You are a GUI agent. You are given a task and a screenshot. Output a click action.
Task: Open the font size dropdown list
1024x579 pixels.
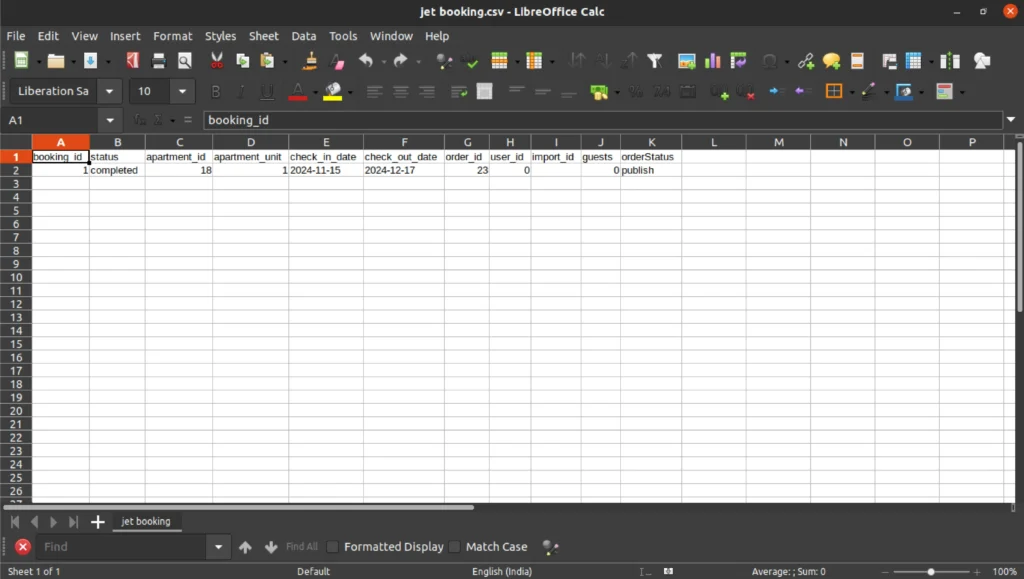[x=182, y=92]
